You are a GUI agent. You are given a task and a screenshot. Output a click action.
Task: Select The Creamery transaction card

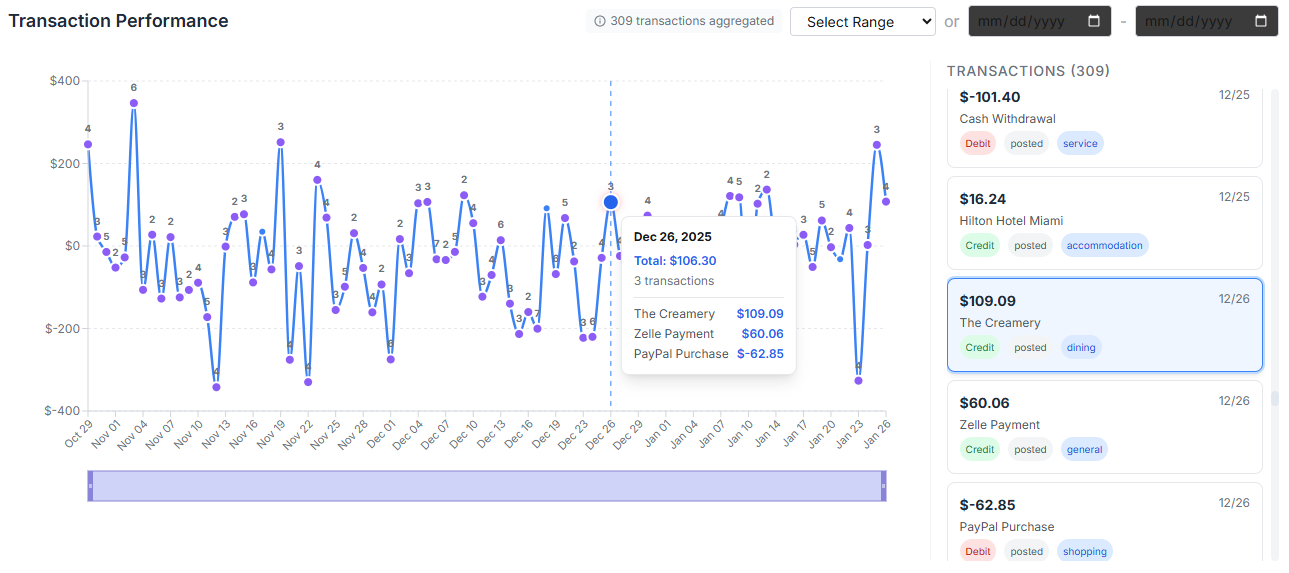click(1104, 323)
